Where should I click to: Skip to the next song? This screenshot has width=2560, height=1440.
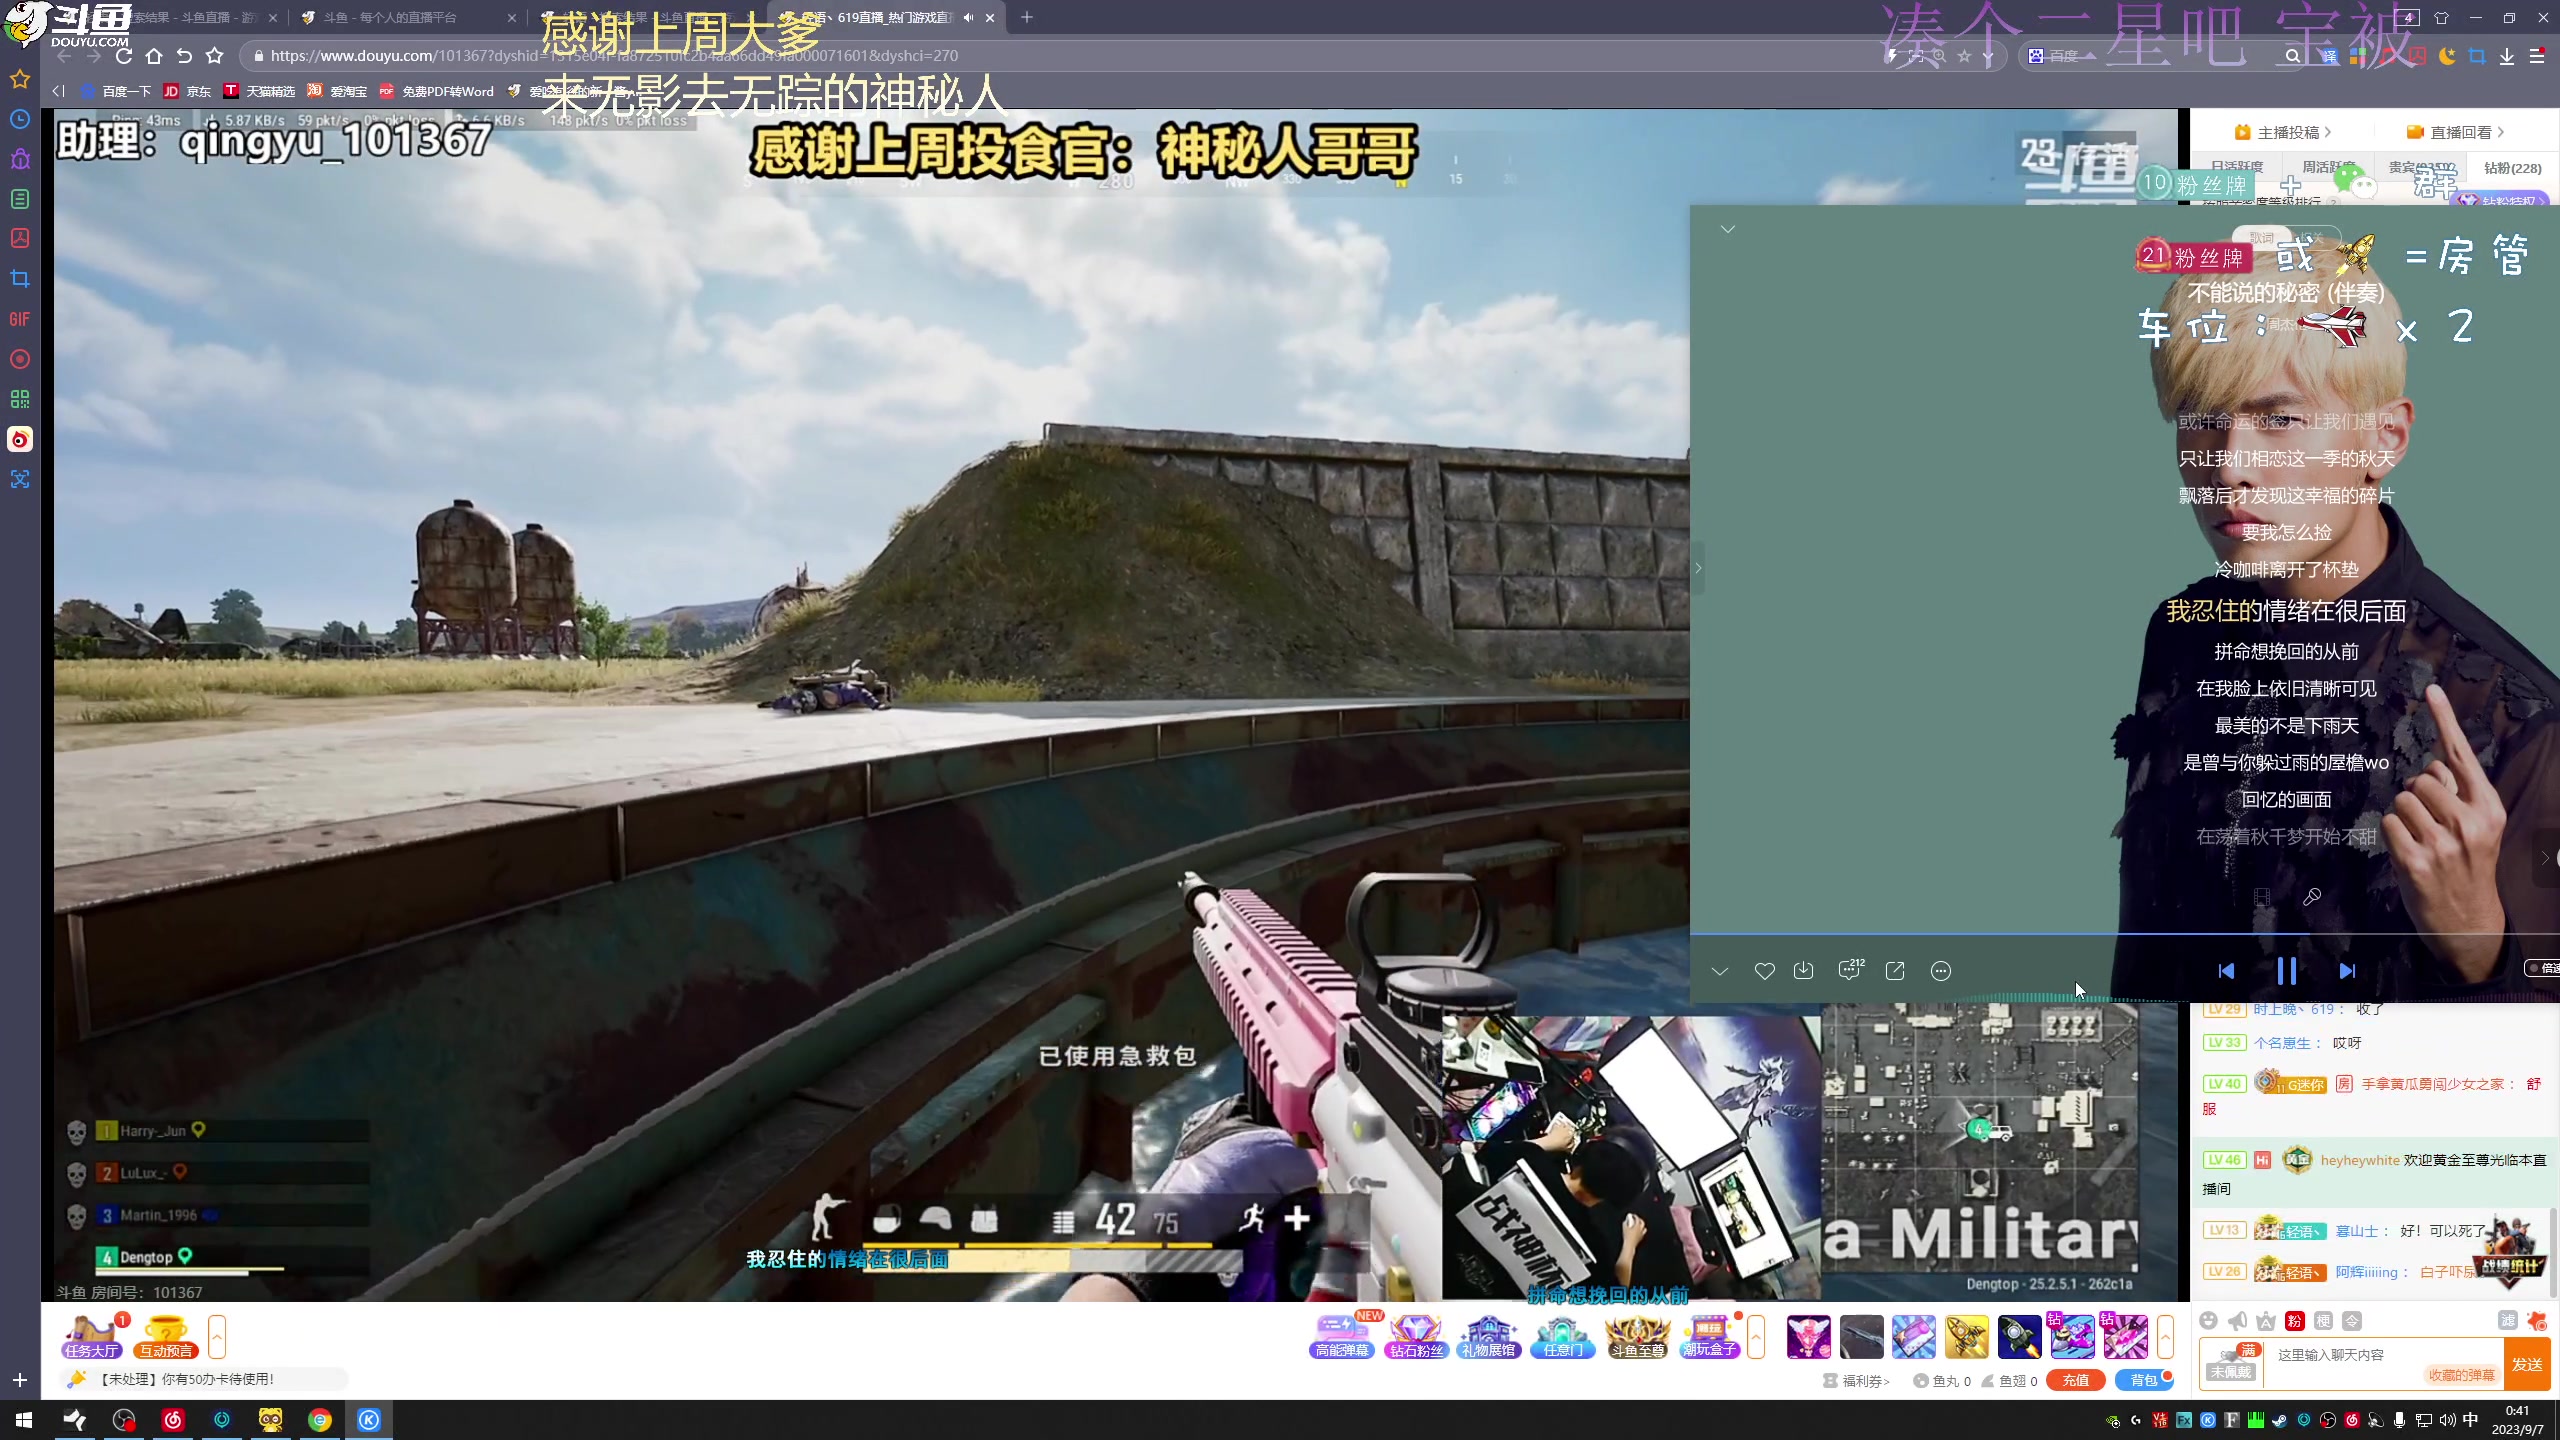(x=2347, y=971)
